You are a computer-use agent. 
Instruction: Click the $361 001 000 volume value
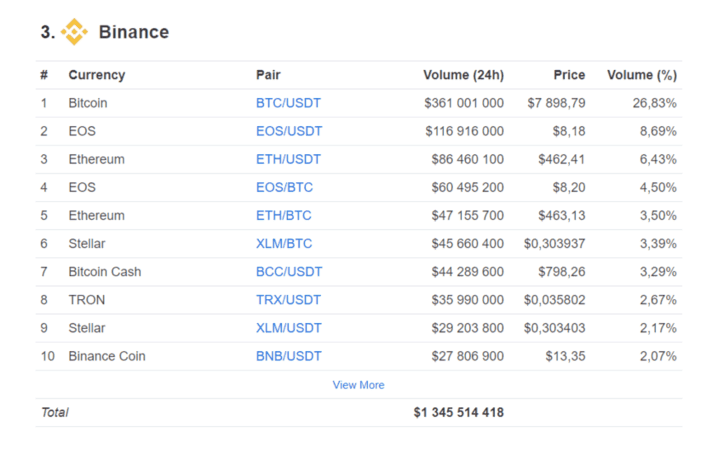pyautogui.click(x=464, y=103)
